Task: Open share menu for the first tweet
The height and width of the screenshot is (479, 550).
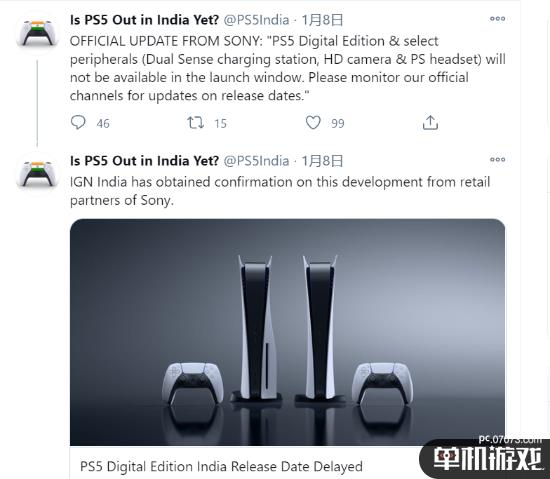Action: [x=430, y=123]
